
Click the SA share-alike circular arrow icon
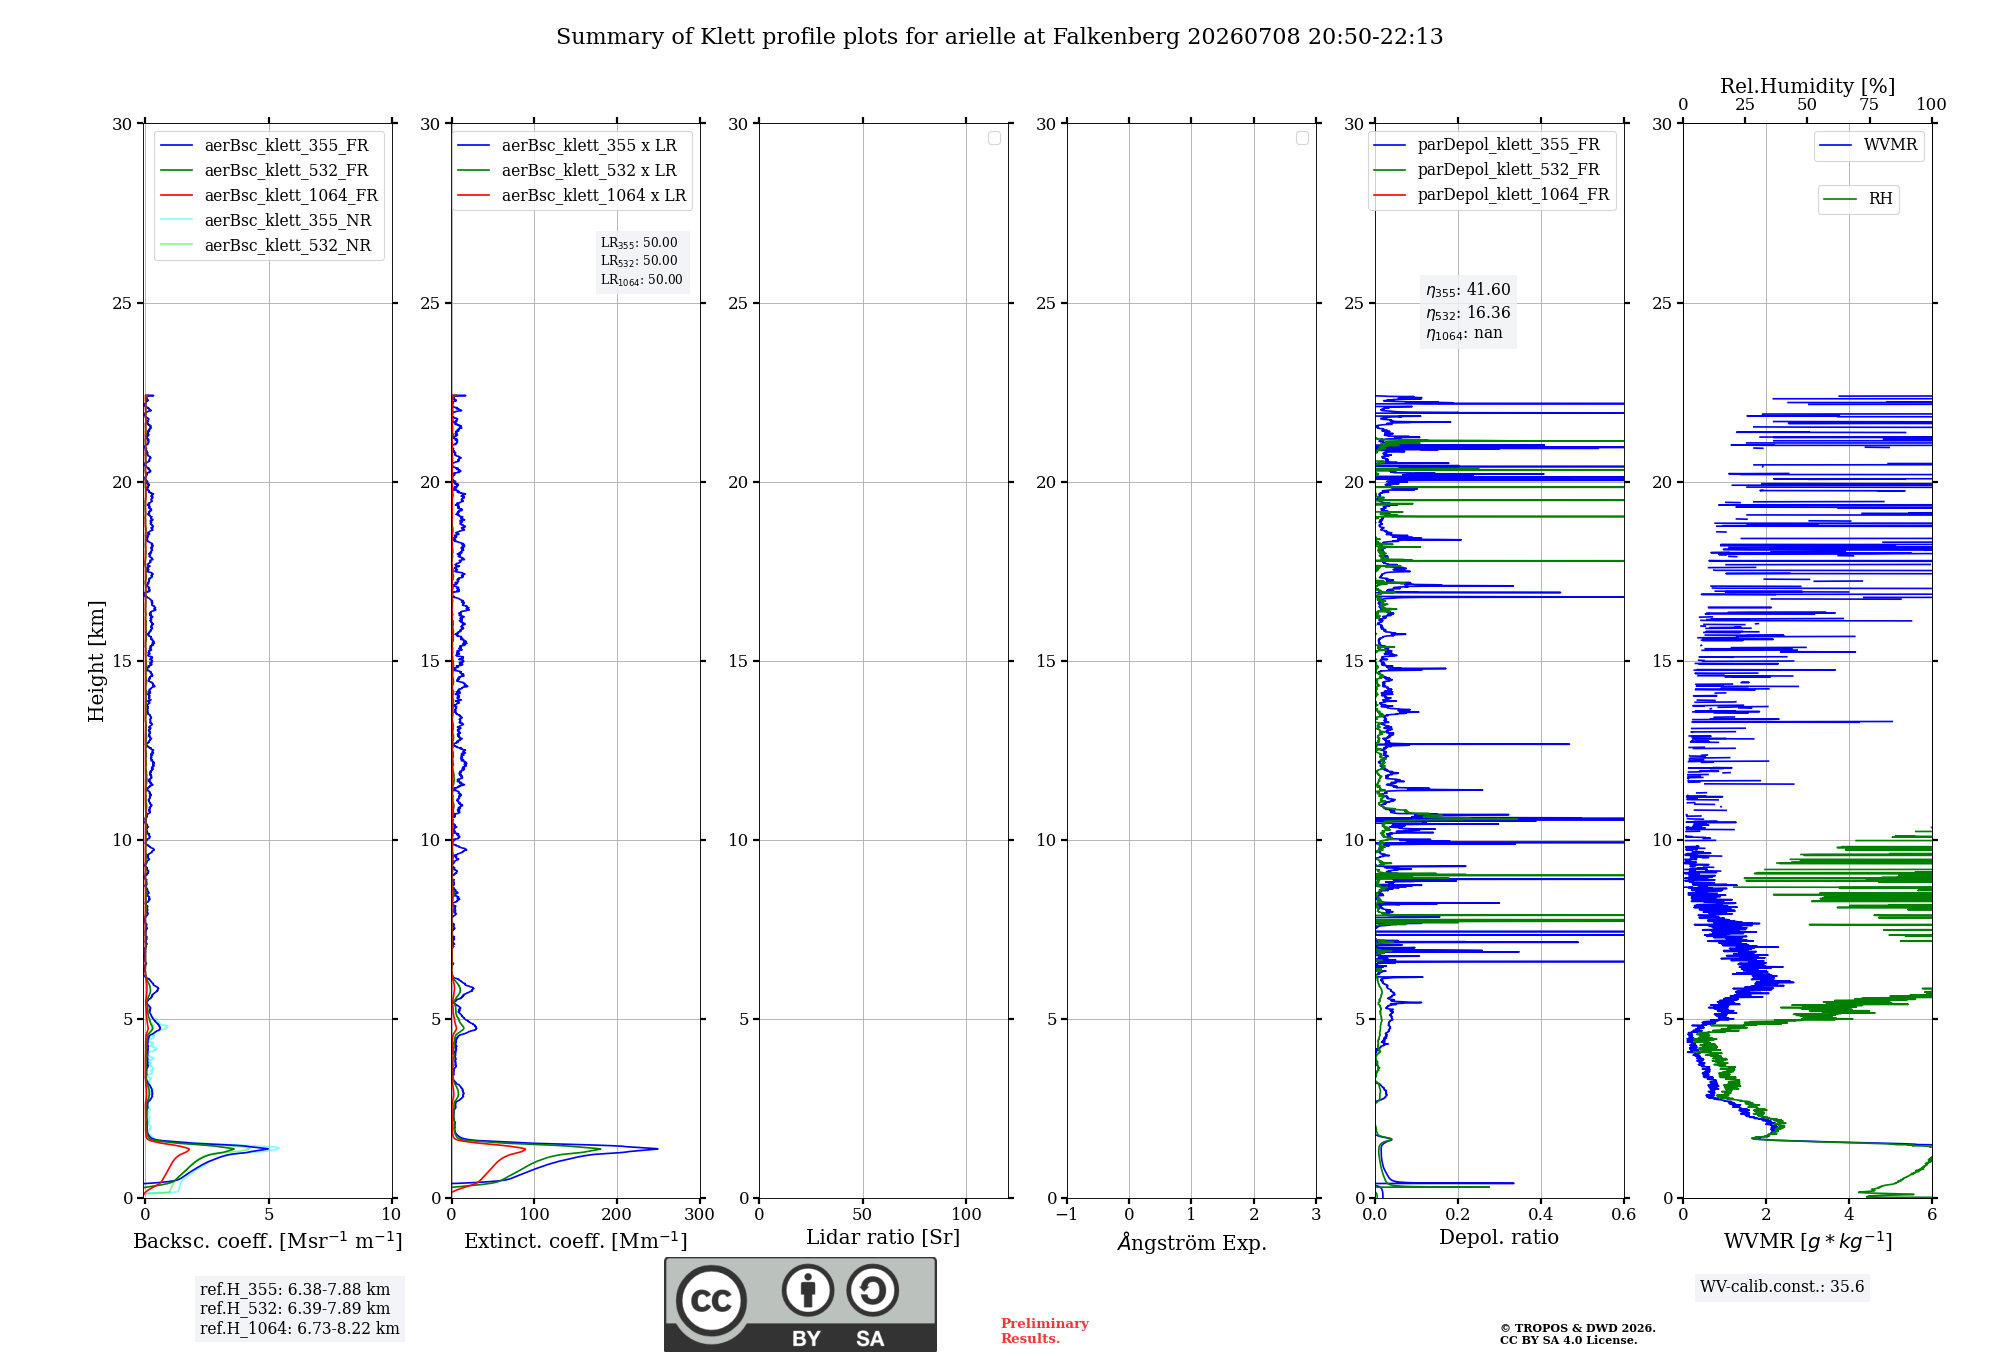873,1290
